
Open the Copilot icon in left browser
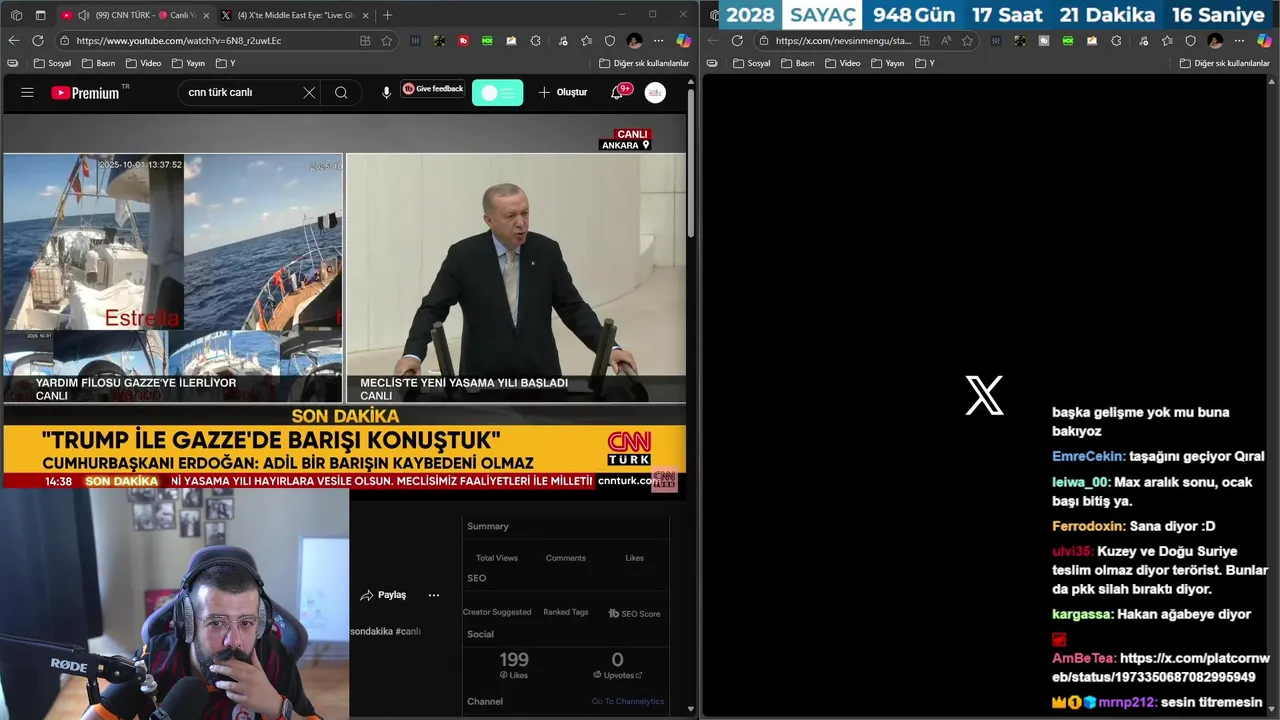[684, 41]
